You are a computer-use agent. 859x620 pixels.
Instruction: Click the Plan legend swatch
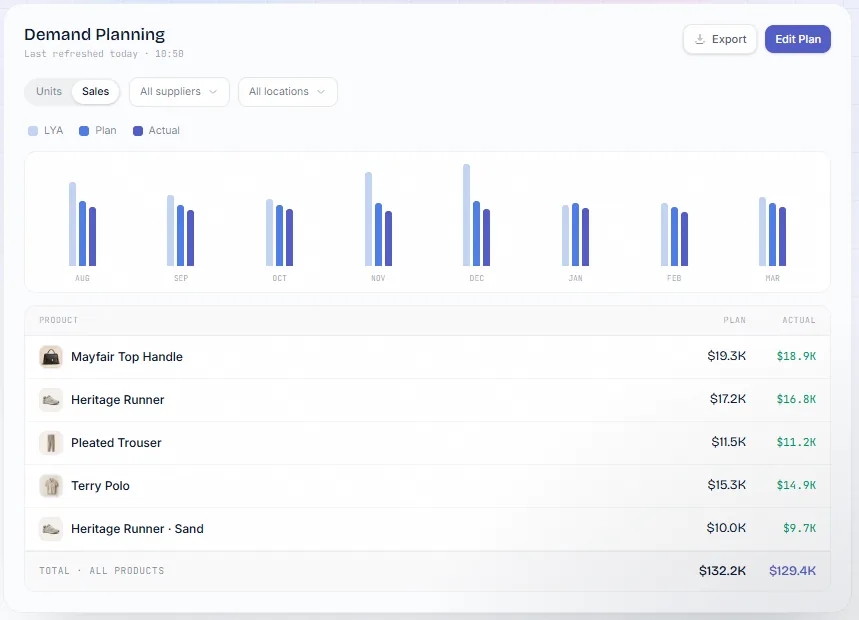84,131
